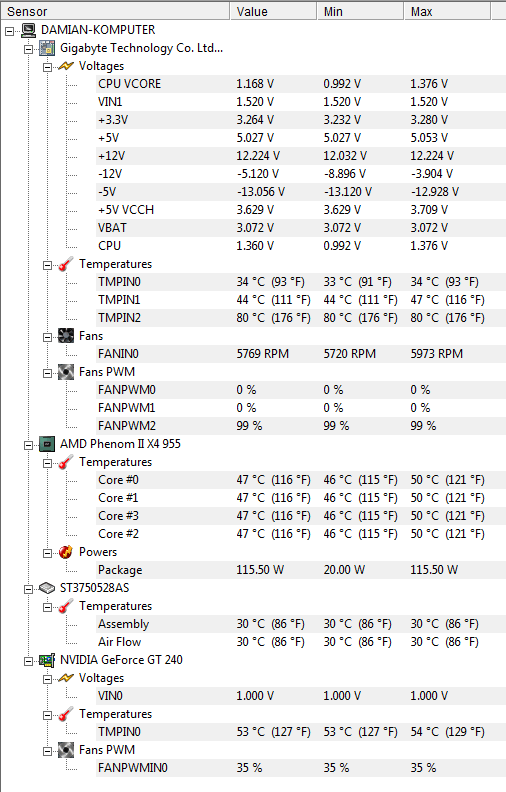Click the Value column header
The width and height of the screenshot is (506, 792).
click(274, 11)
